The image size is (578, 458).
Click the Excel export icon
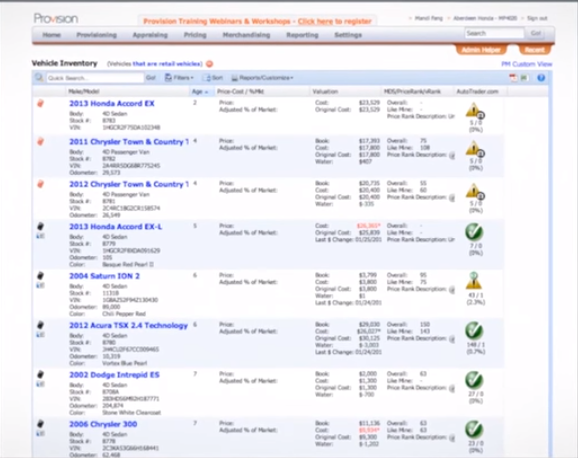coord(524,77)
